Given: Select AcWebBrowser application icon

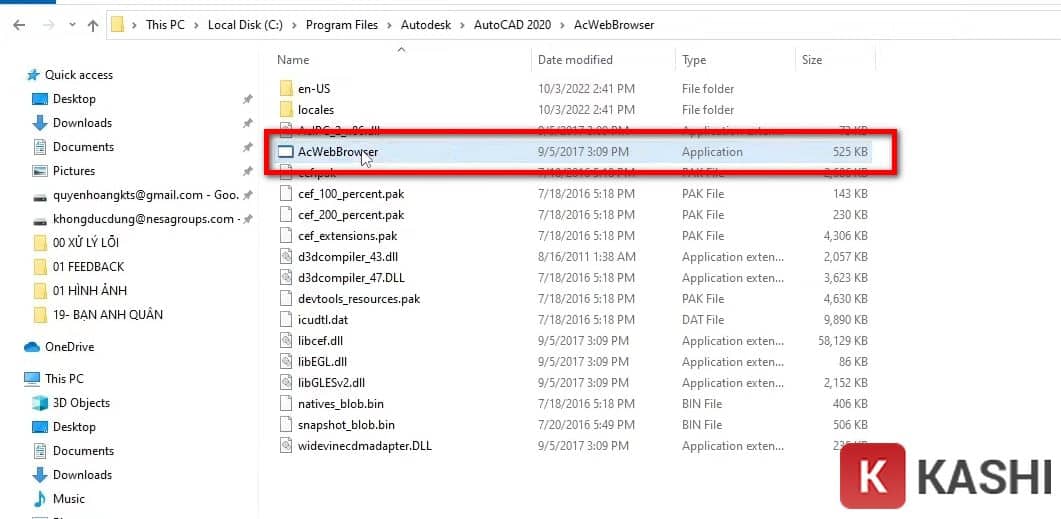Looking at the screenshot, I should (287, 152).
